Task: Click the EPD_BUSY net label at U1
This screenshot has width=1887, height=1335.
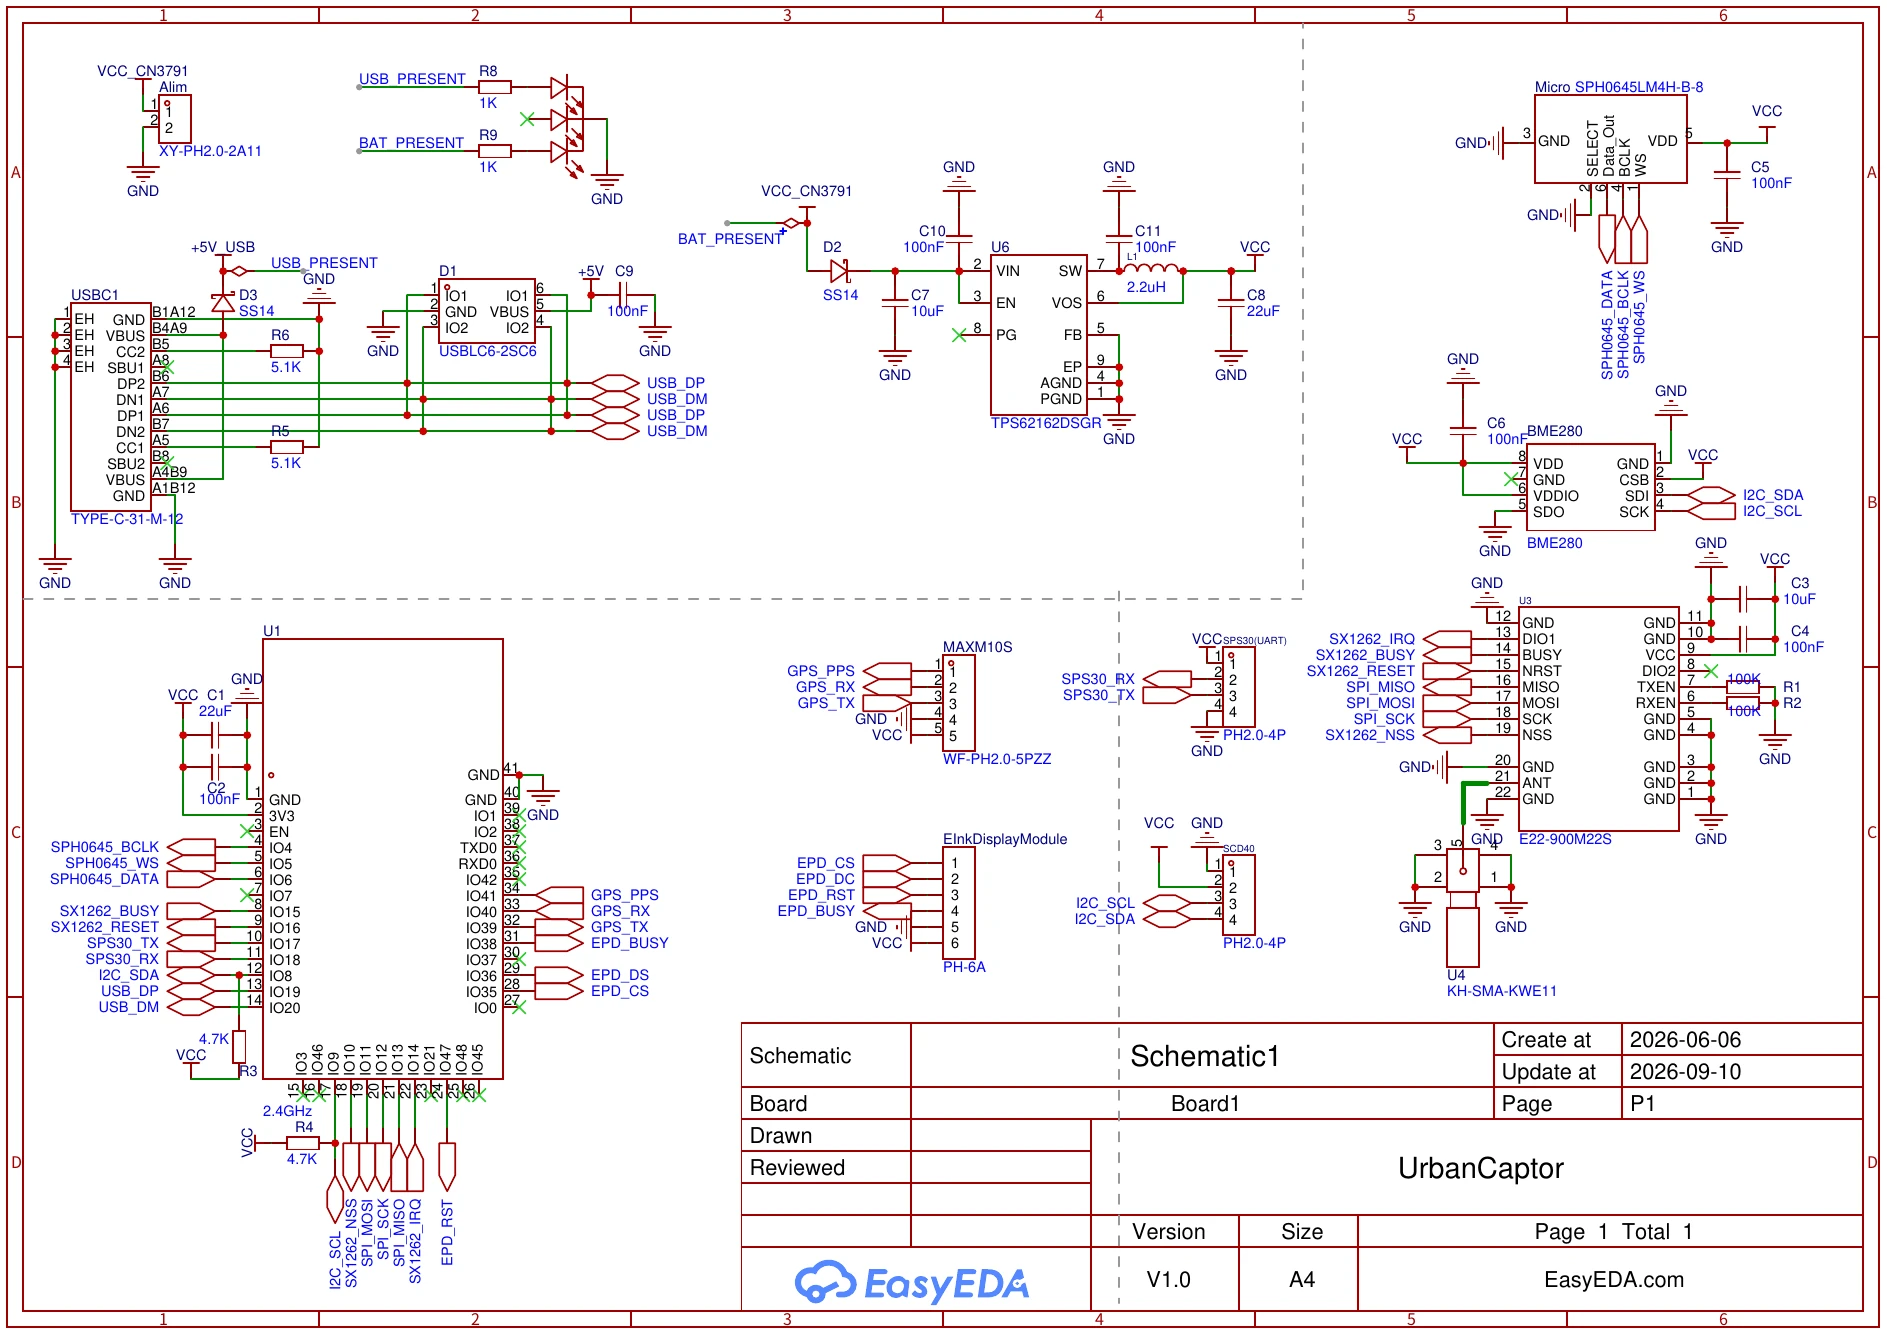Action: click(x=629, y=943)
